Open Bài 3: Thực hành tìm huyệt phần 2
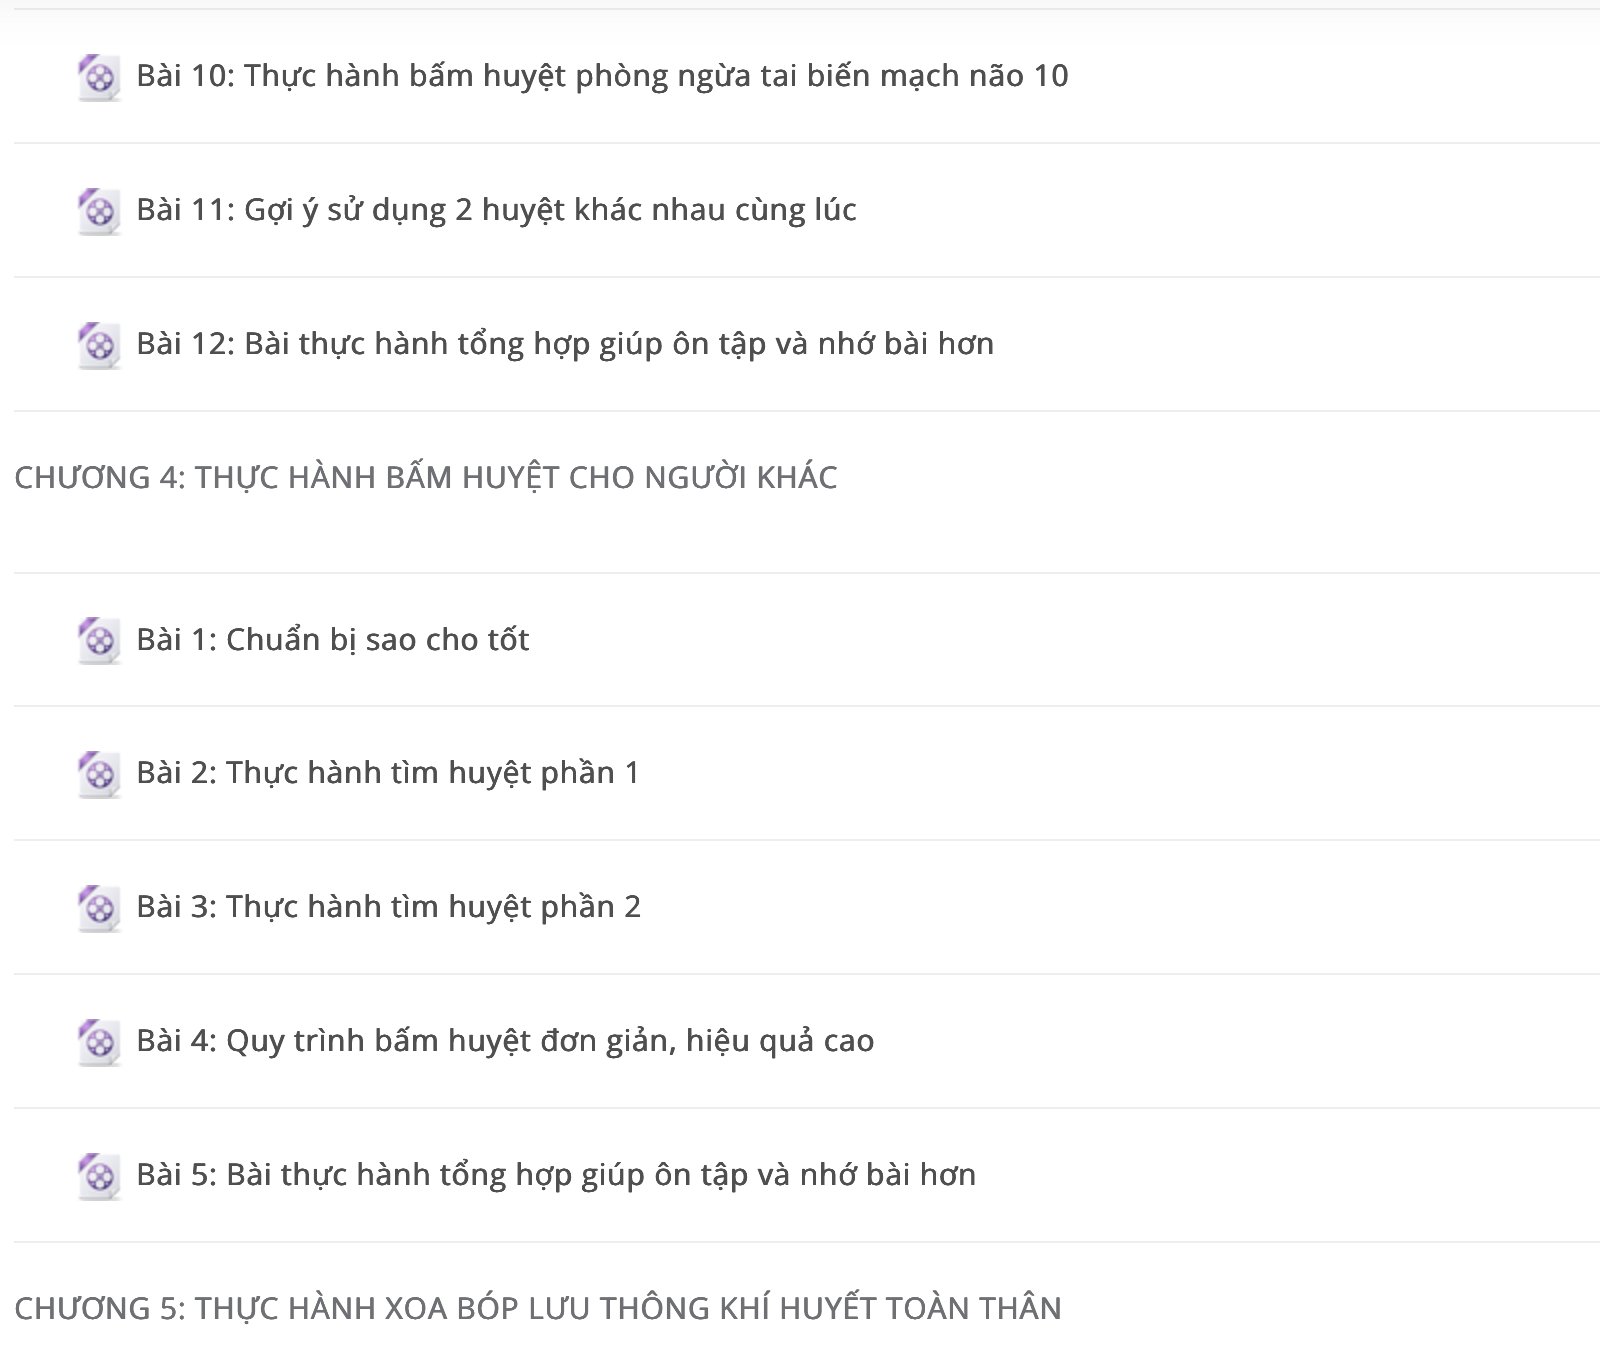Image resolution: width=1600 pixels, height=1368 pixels. point(388,907)
